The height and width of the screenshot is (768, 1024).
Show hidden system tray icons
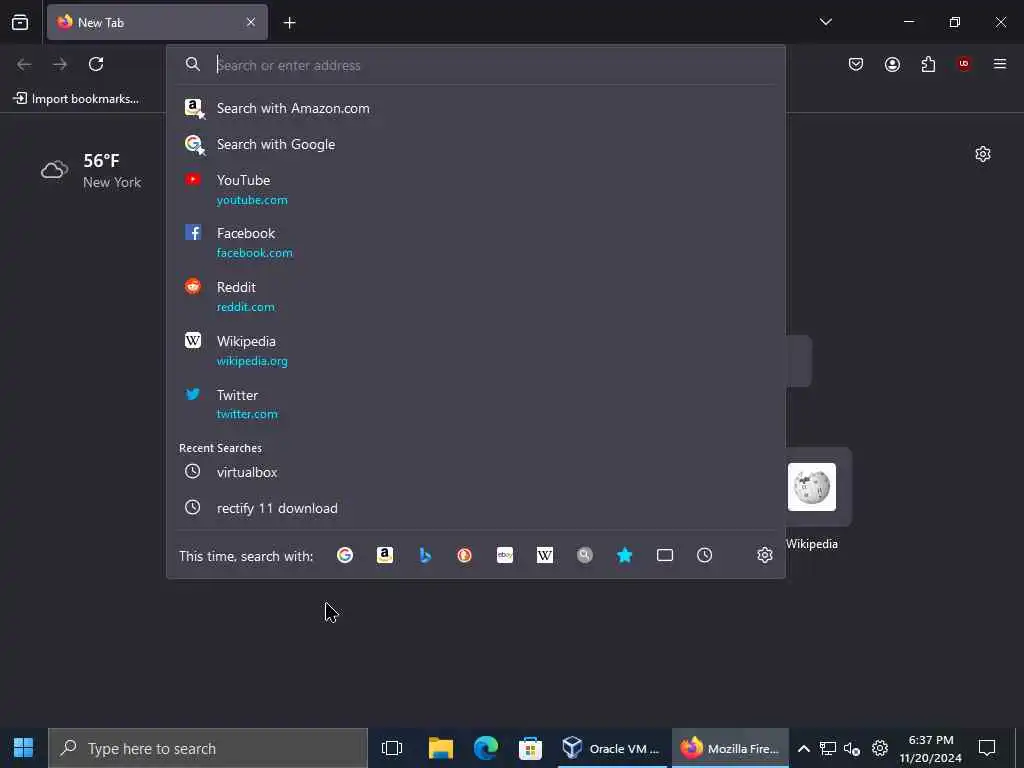pos(804,748)
